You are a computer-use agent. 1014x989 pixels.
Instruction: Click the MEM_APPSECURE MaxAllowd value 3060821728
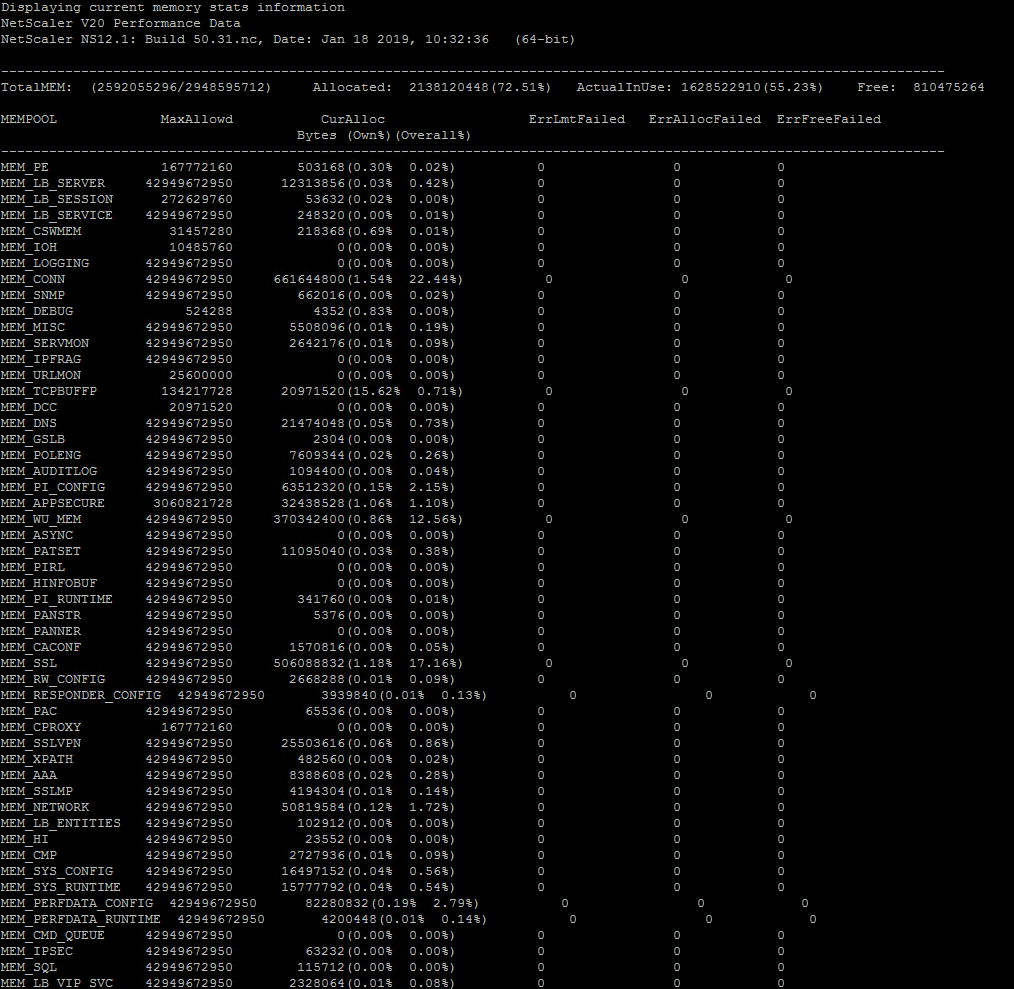click(188, 503)
